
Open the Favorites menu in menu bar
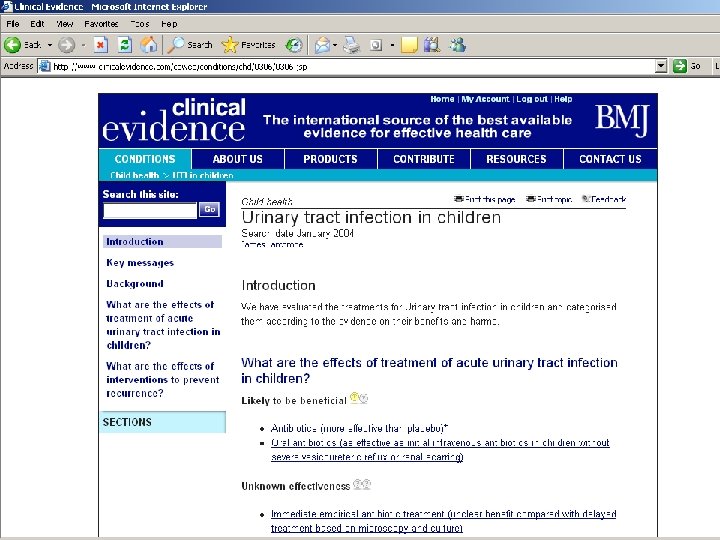coord(101,24)
